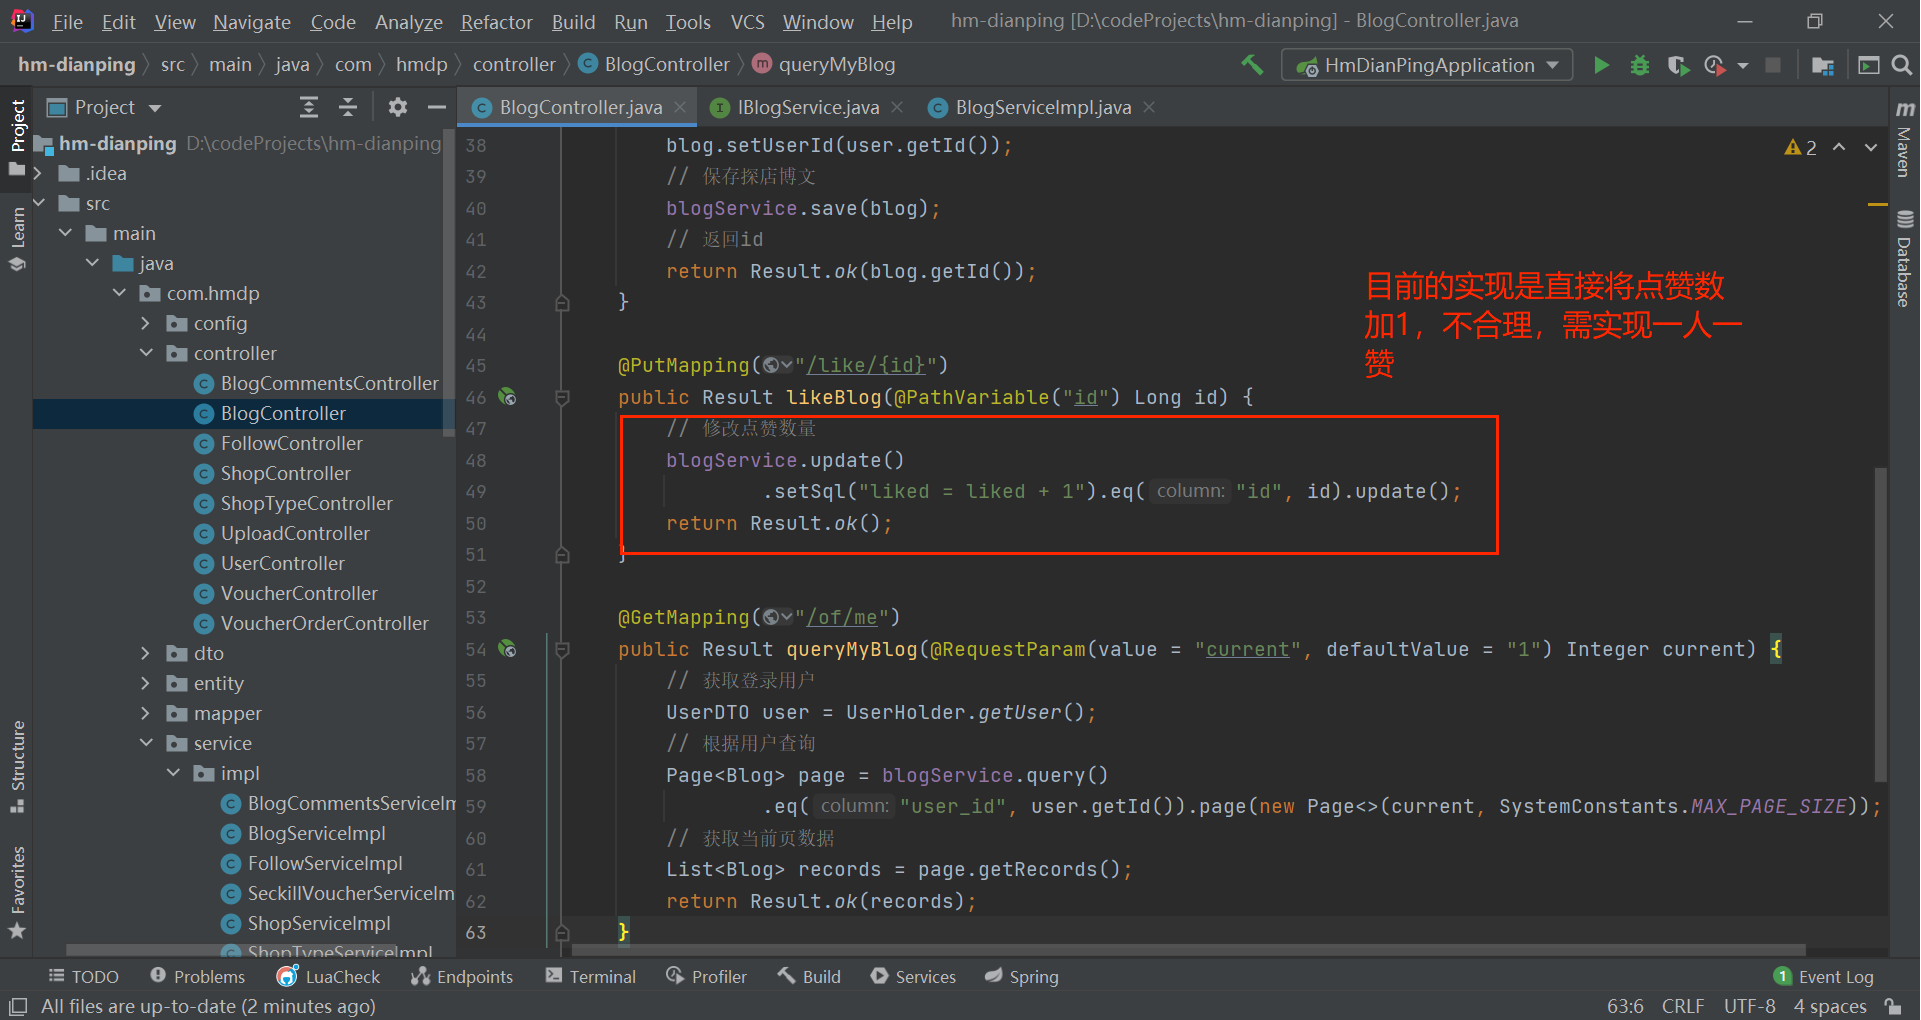
Task: Start debugging with the bug icon
Action: 1640,65
